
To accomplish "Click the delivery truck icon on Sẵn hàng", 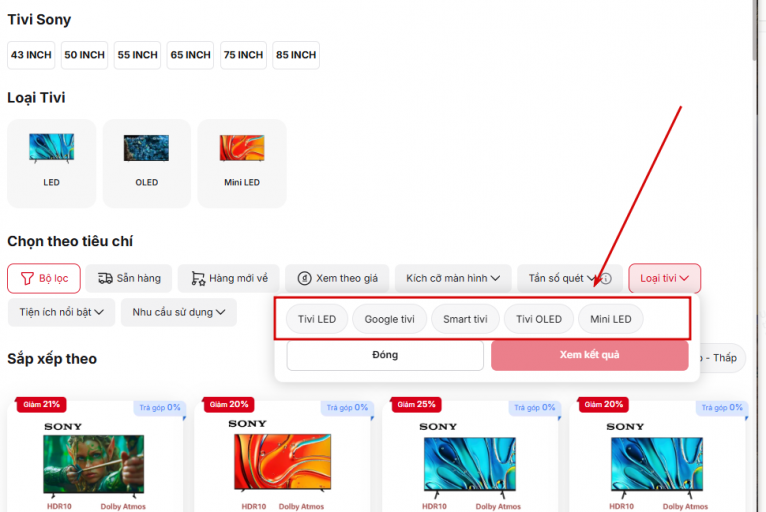I will coord(105,278).
